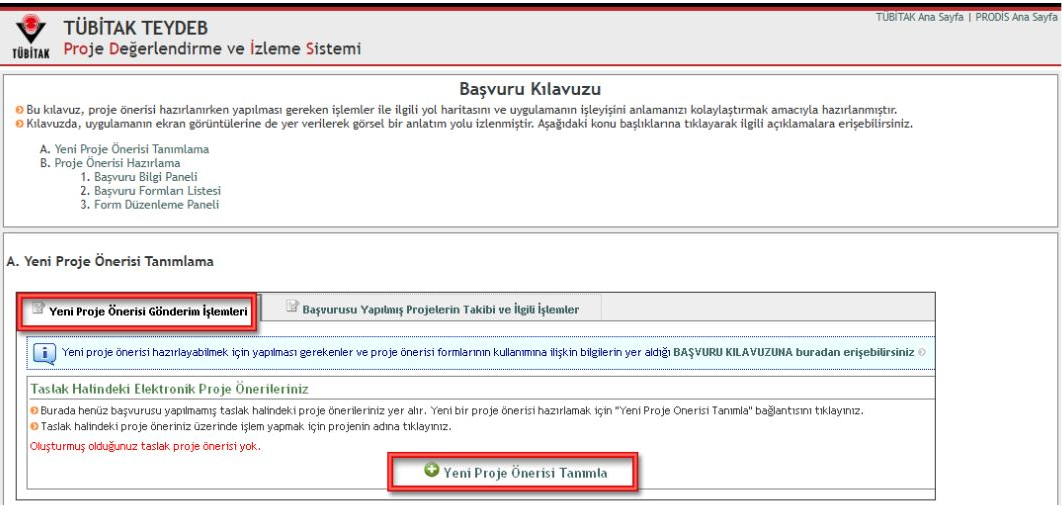Click the orange bullet before Taslak halindeki proje öneriniz
Viewport: 1062px width, 505px height.
click(x=35, y=427)
